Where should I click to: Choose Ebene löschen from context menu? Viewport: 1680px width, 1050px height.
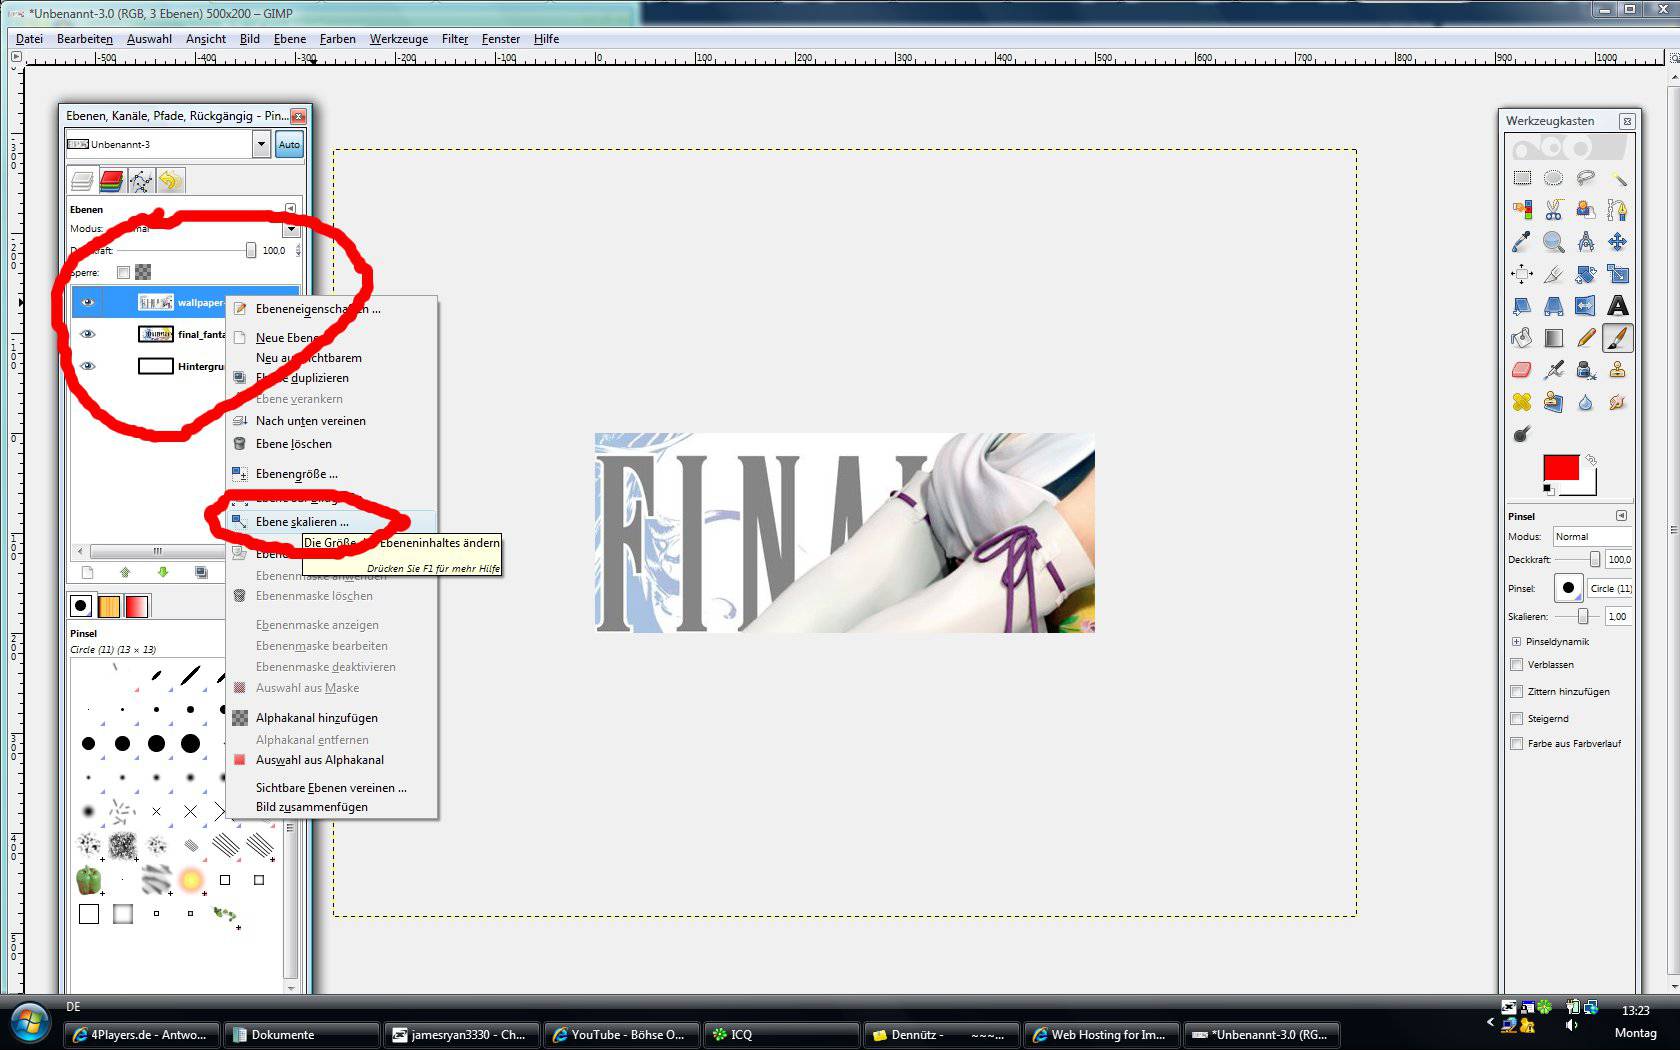coord(332,444)
